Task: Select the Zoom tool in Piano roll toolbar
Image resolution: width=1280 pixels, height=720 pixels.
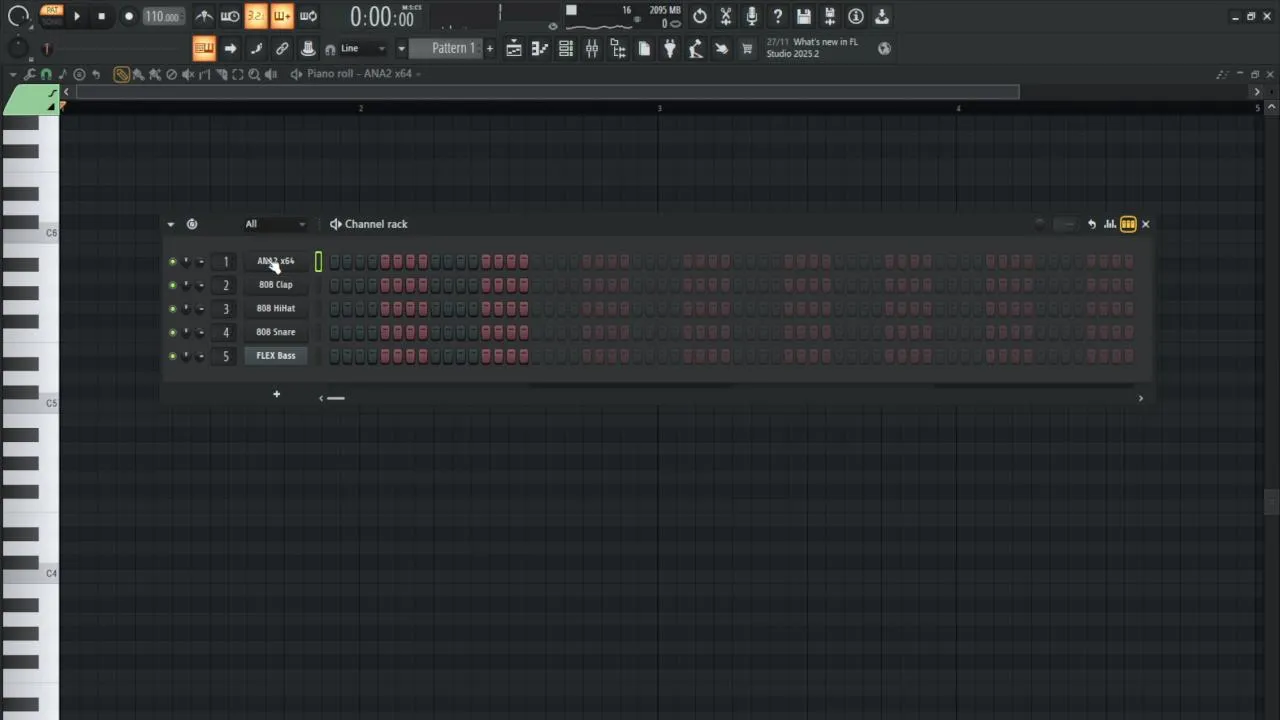Action: point(254,74)
